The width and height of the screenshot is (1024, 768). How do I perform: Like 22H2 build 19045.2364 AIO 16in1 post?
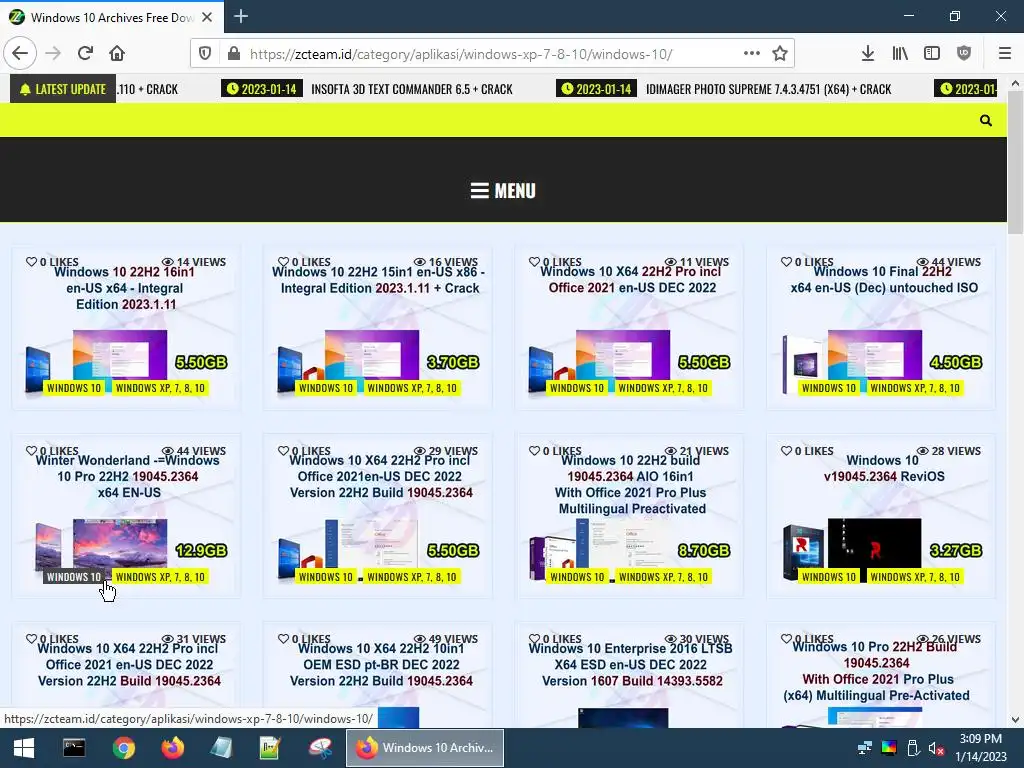[535, 451]
